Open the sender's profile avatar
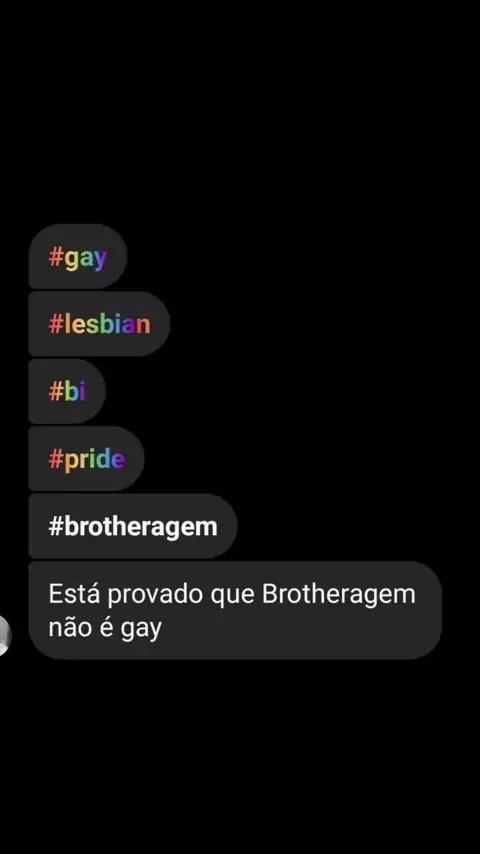The width and height of the screenshot is (480, 854). [5, 636]
